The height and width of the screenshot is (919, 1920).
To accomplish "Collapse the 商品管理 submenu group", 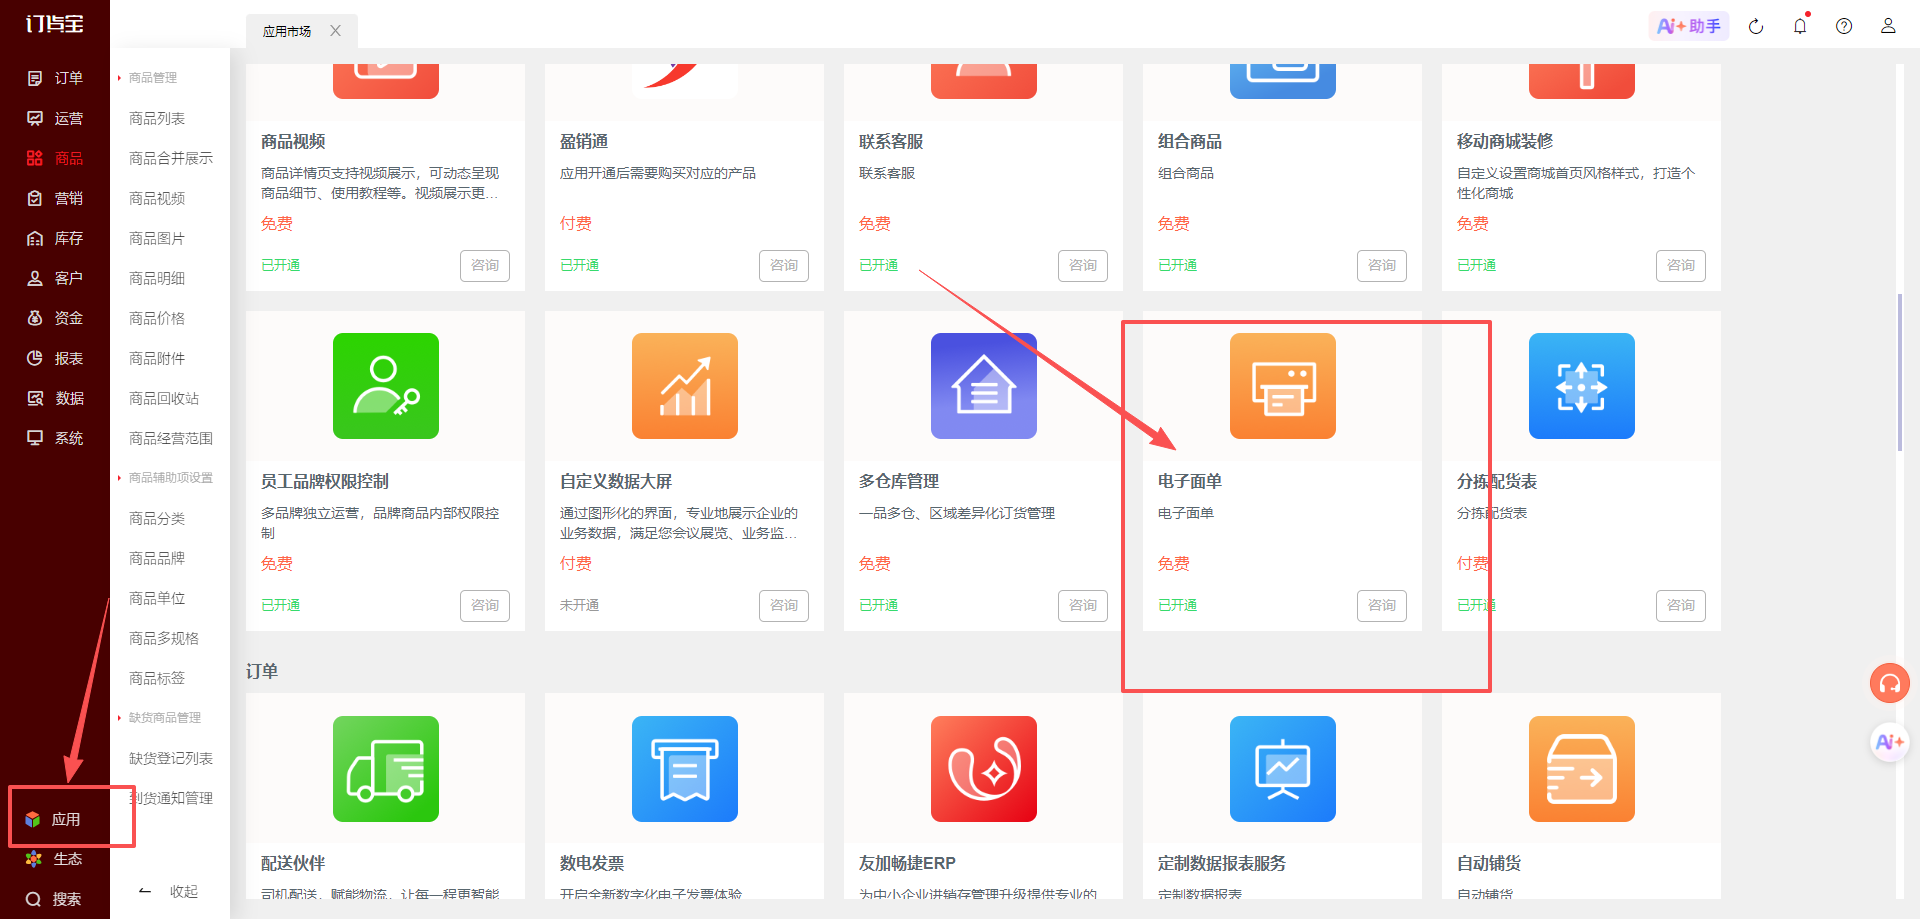I will coord(148,78).
